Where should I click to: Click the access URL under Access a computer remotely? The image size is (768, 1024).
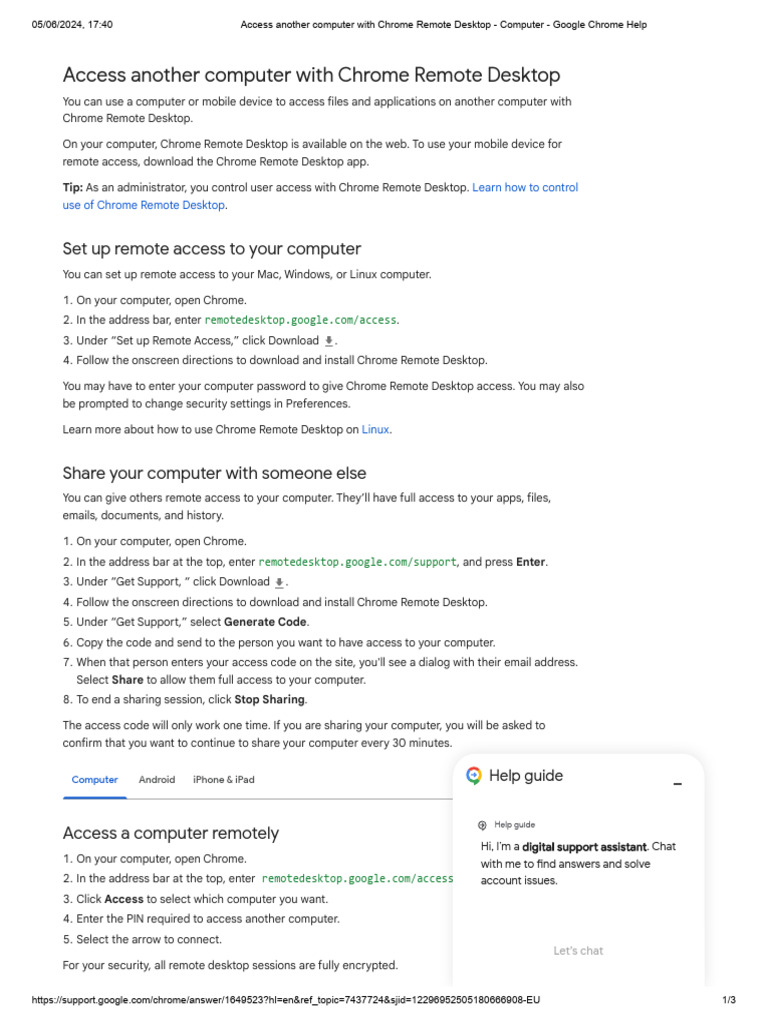tap(357, 879)
